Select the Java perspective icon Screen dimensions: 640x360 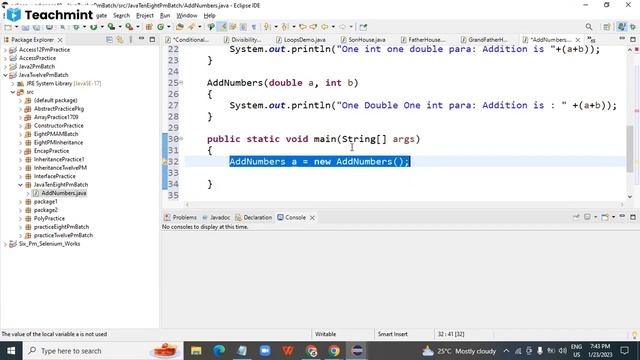click(621, 27)
